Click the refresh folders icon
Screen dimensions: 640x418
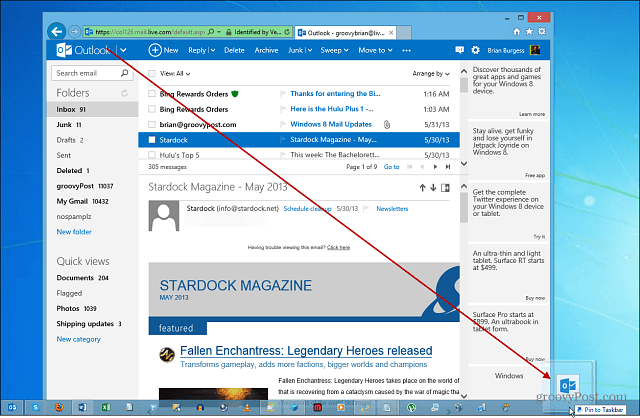tap(124, 93)
